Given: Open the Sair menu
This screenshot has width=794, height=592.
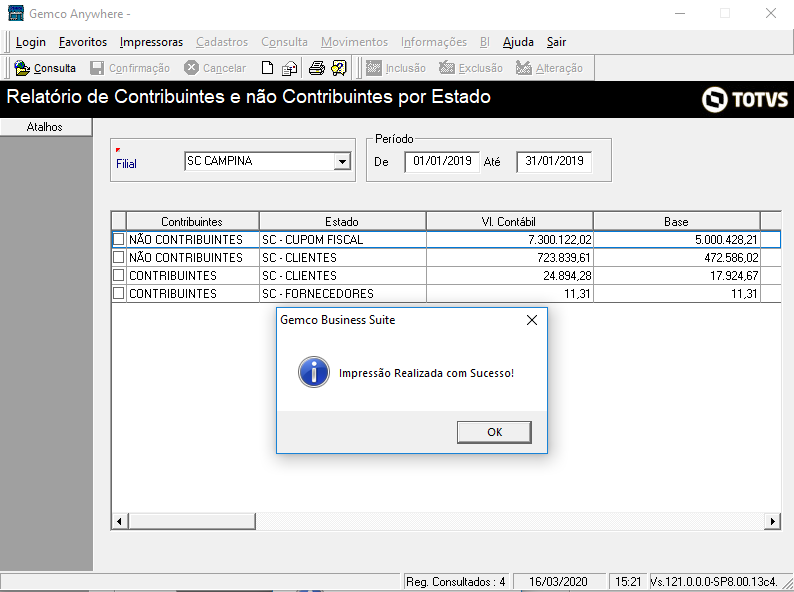Looking at the screenshot, I should coord(556,42).
